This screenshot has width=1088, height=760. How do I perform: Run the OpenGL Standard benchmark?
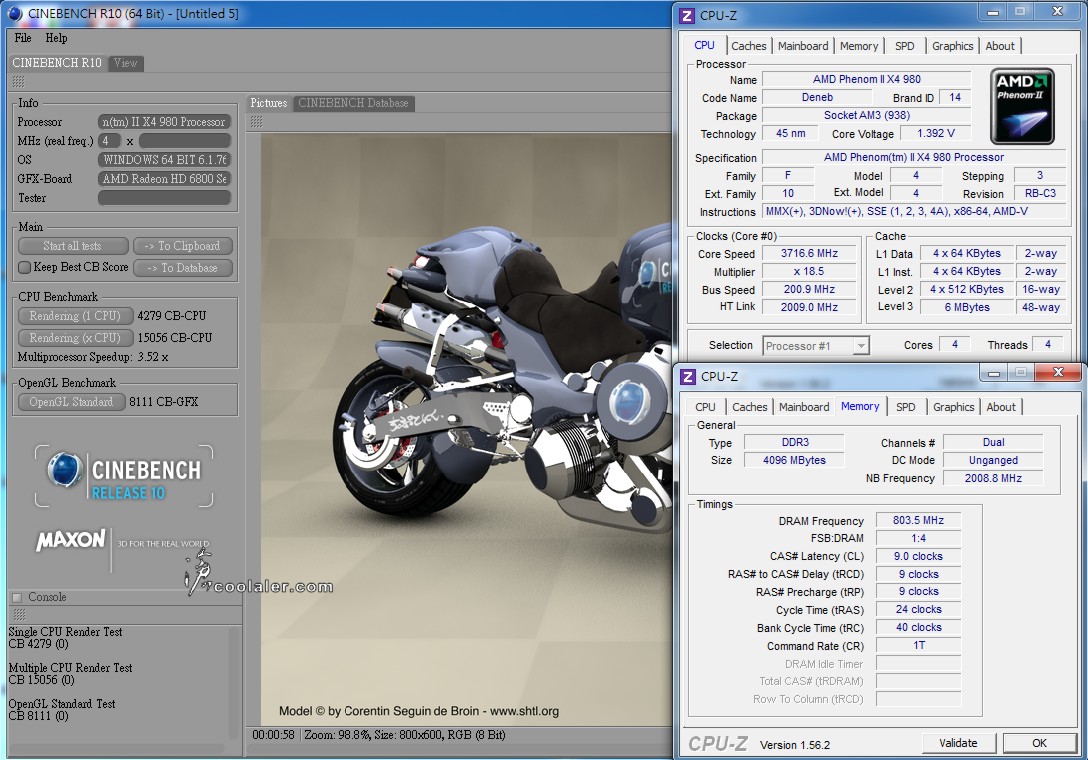point(71,402)
